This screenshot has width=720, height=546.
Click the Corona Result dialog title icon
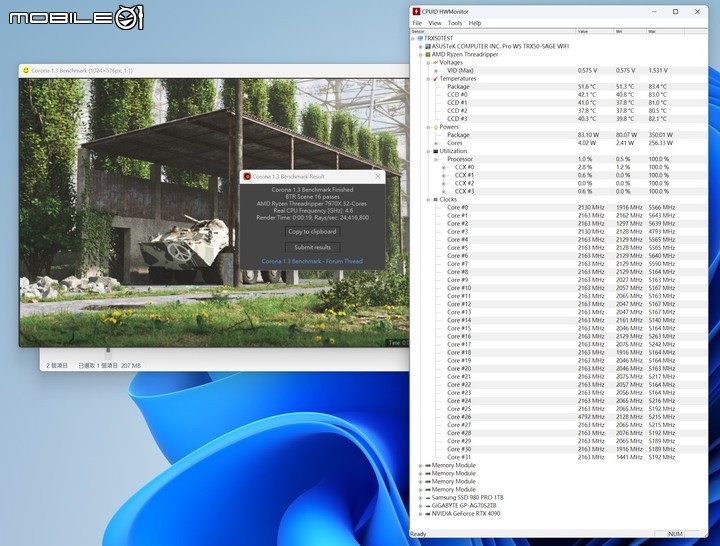(x=247, y=176)
